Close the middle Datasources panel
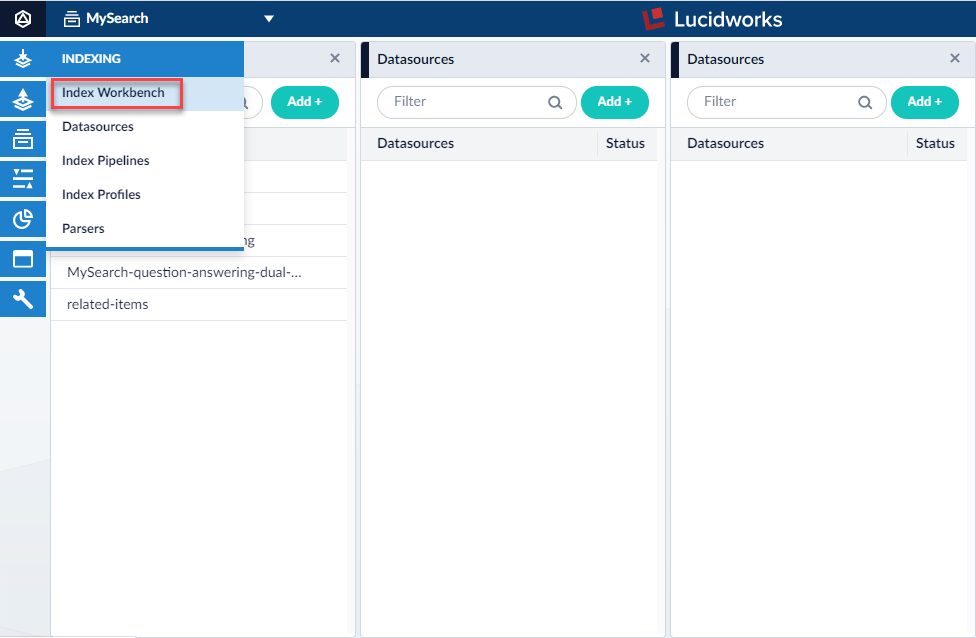 click(x=645, y=59)
